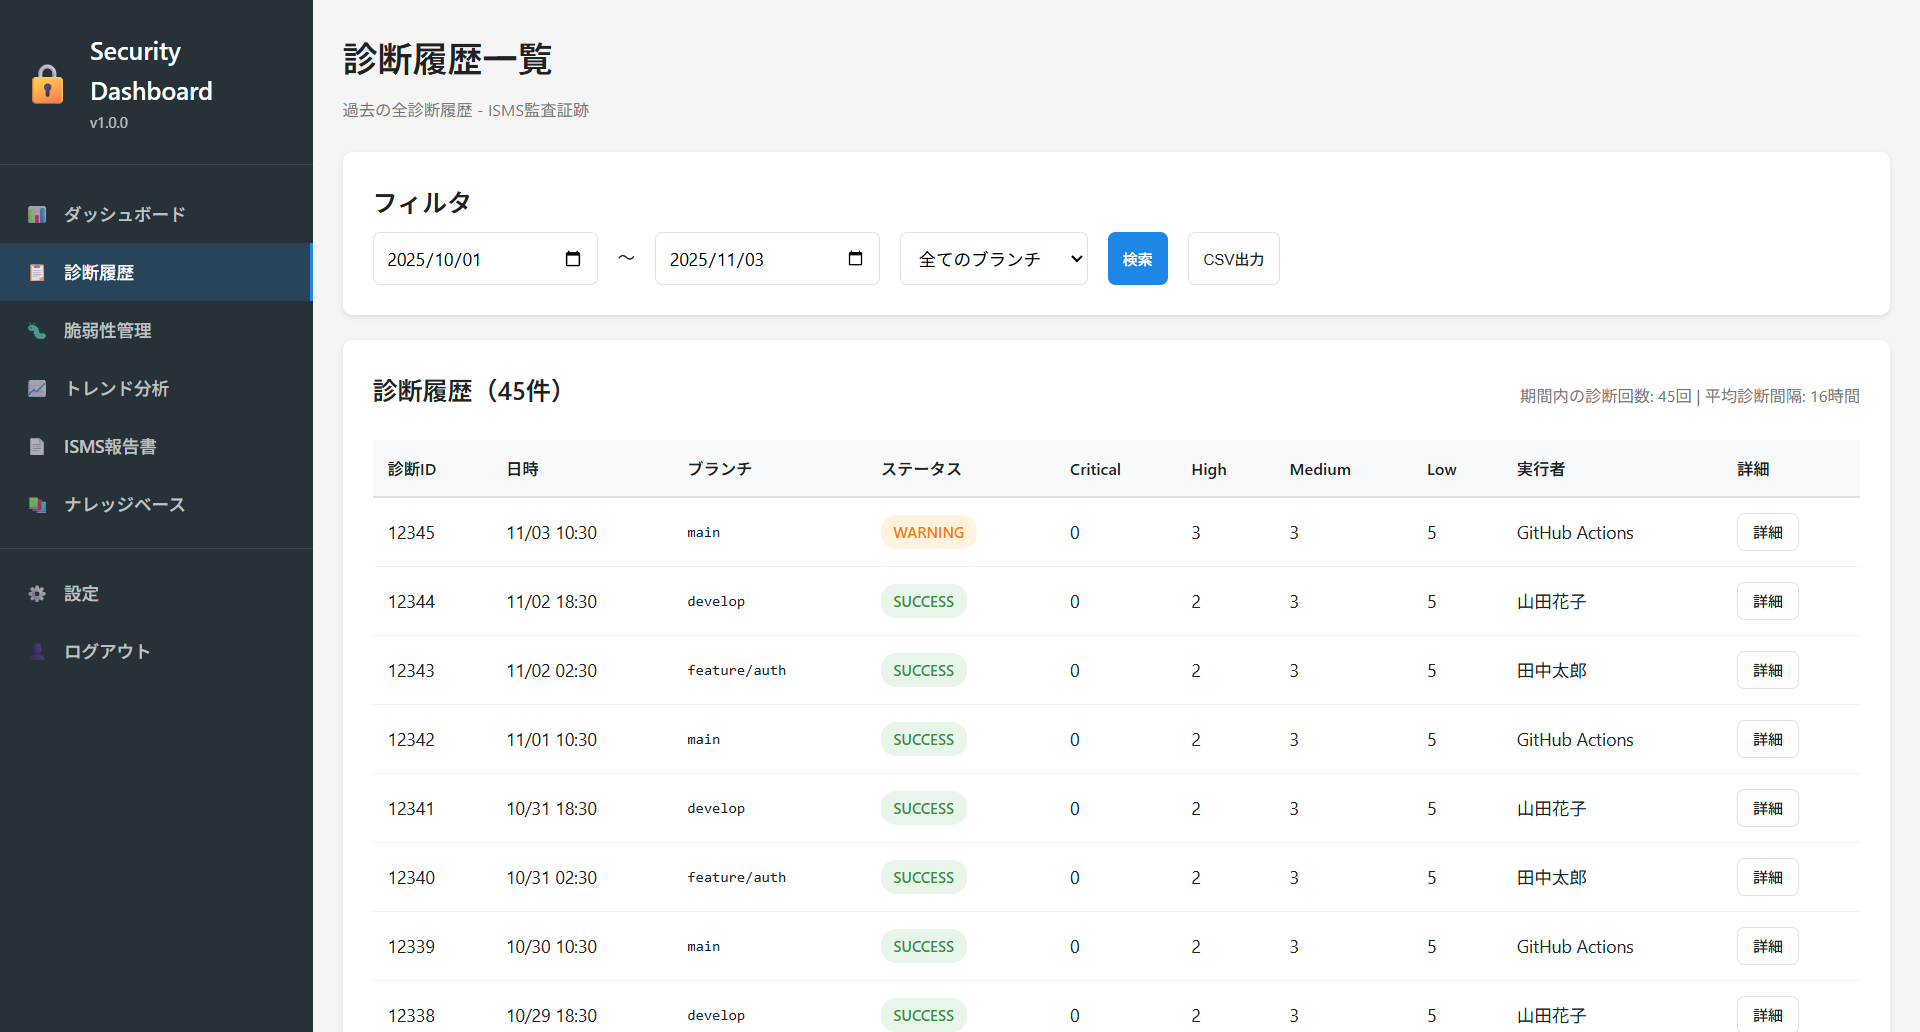The height and width of the screenshot is (1032, 1920).
Task: Click the トレンド分析 graph icon
Action: pos(37,389)
